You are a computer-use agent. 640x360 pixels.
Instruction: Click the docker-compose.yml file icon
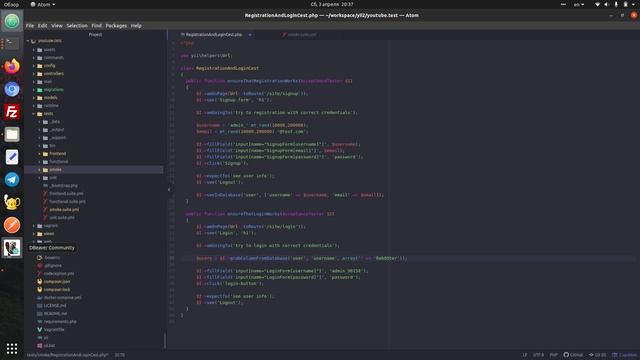[x=40, y=298]
